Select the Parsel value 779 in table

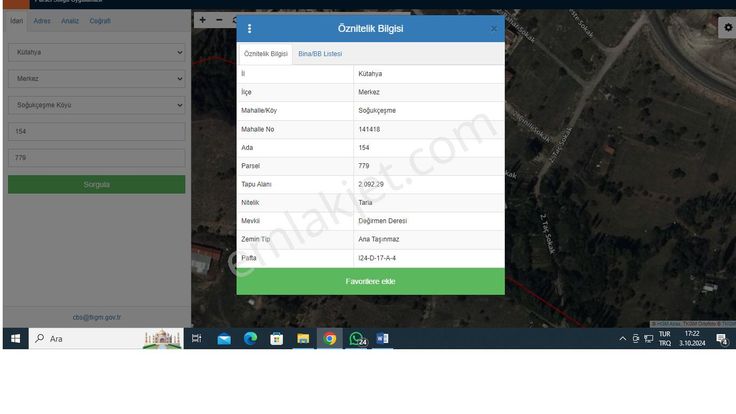click(x=364, y=166)
